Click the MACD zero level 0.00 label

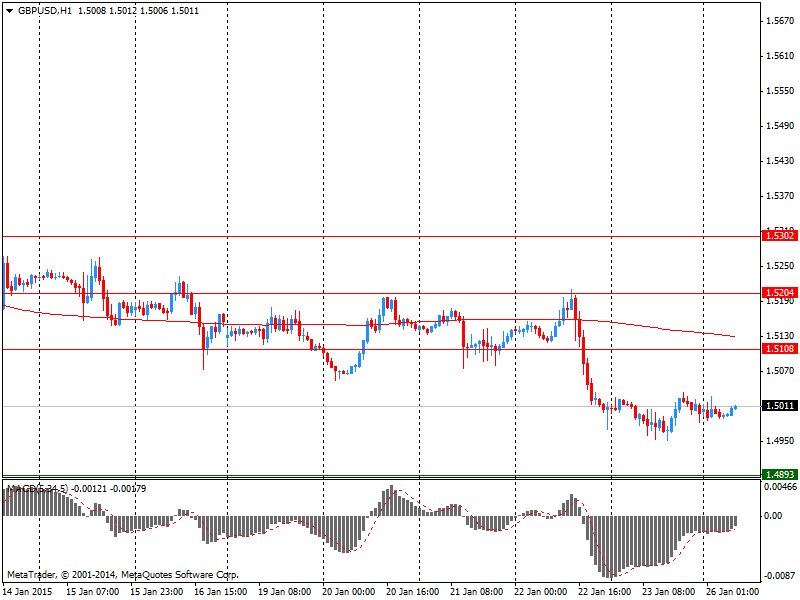[773, 516]
